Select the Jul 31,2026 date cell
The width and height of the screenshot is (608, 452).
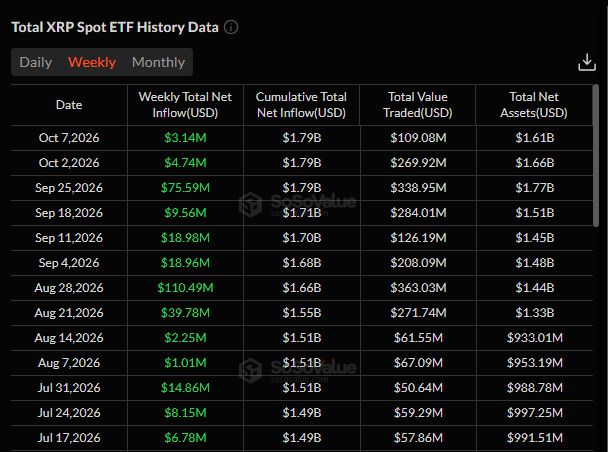(69, 388)
